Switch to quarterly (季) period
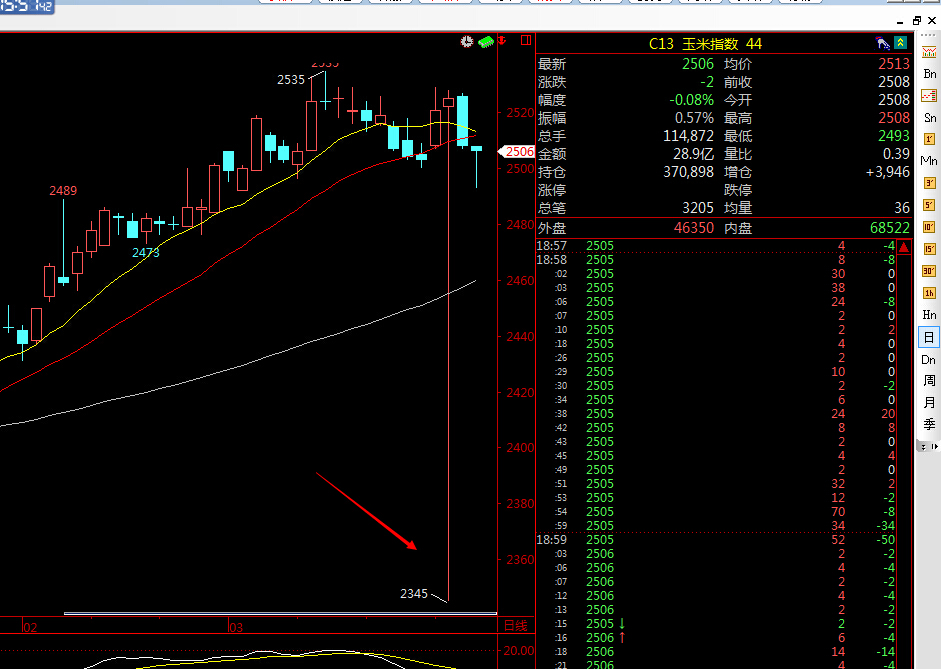This screenshot has height=669, width=941. 929,424
